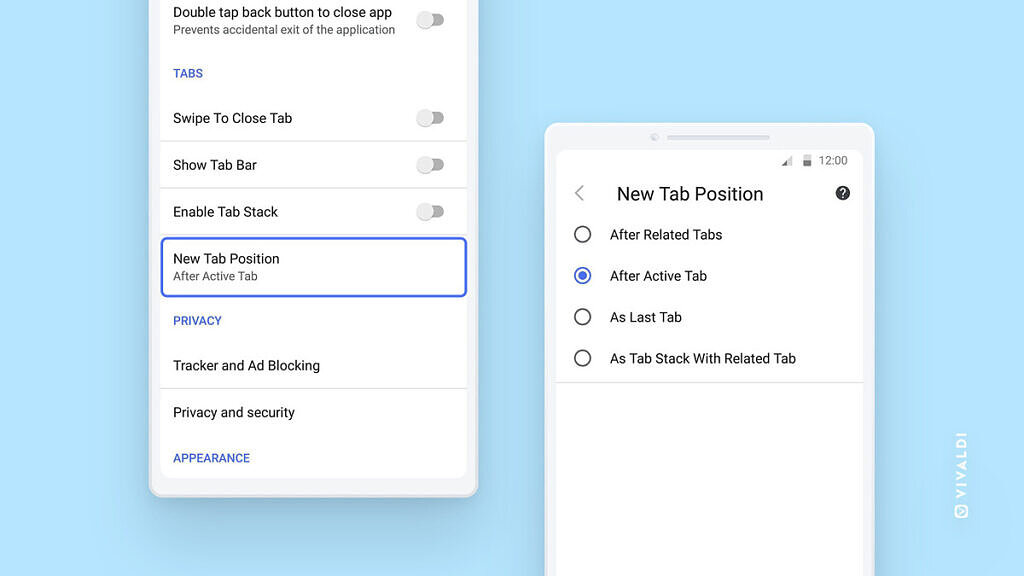Viewport: 1024px width, 576px height.
Task: Select After Related Tabs radio option
Action: click(583, 234)
